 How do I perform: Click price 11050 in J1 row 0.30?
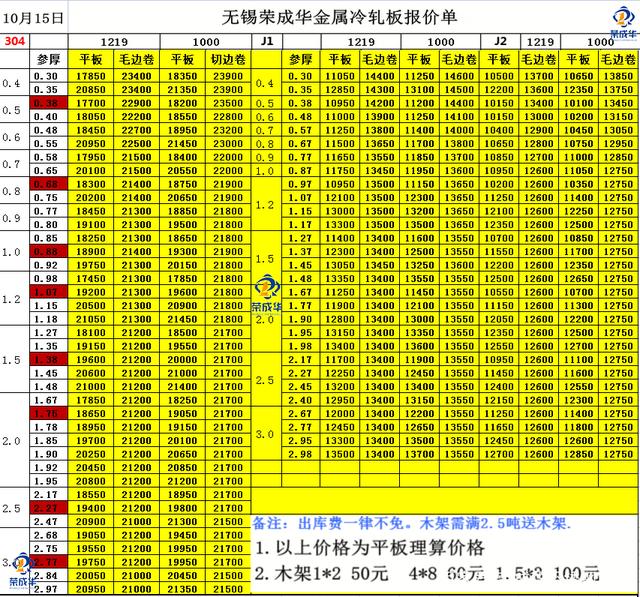coord(340,76)
